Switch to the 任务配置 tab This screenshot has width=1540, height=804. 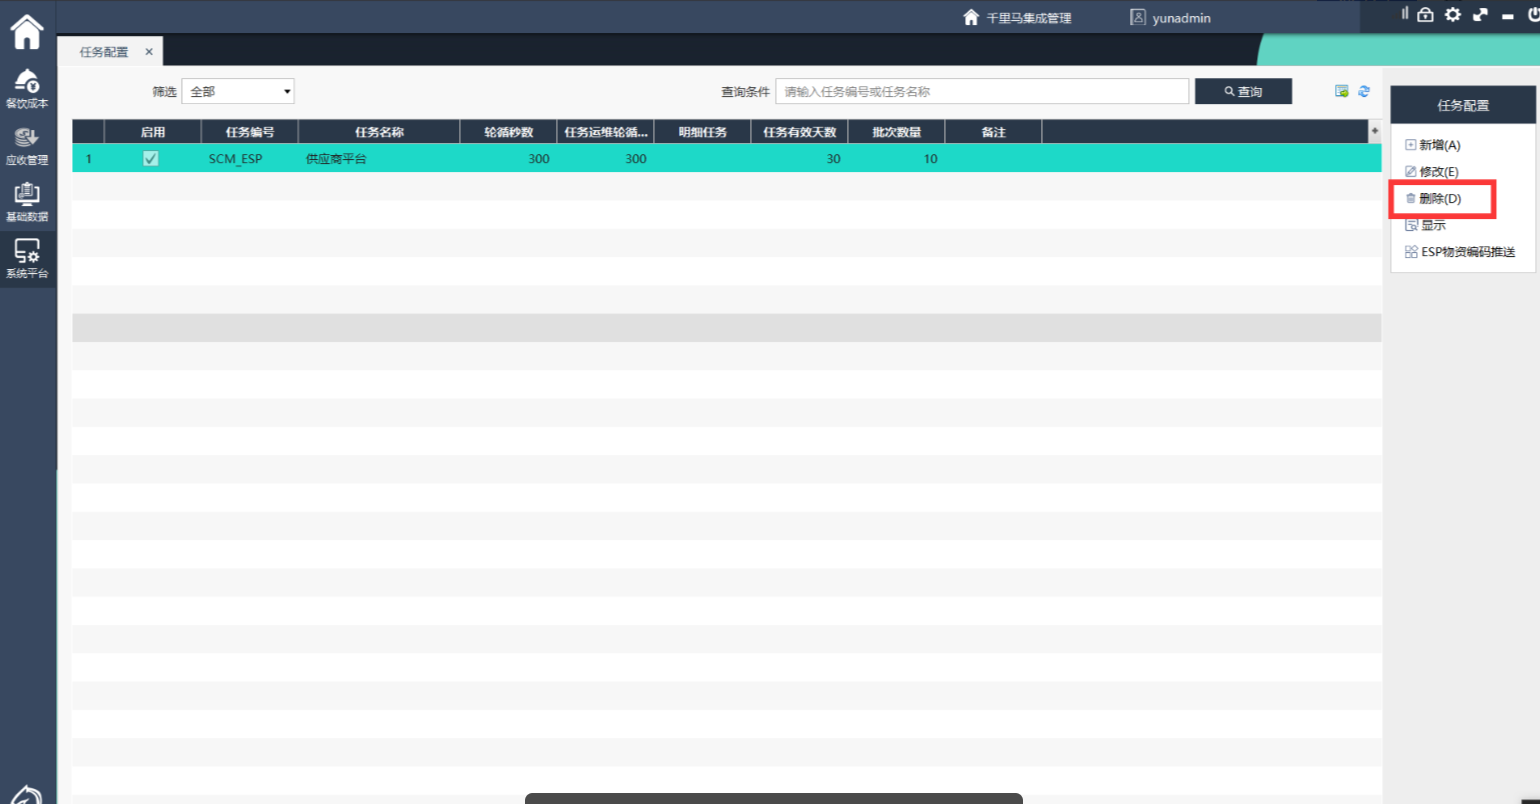(x=104, y=52)
